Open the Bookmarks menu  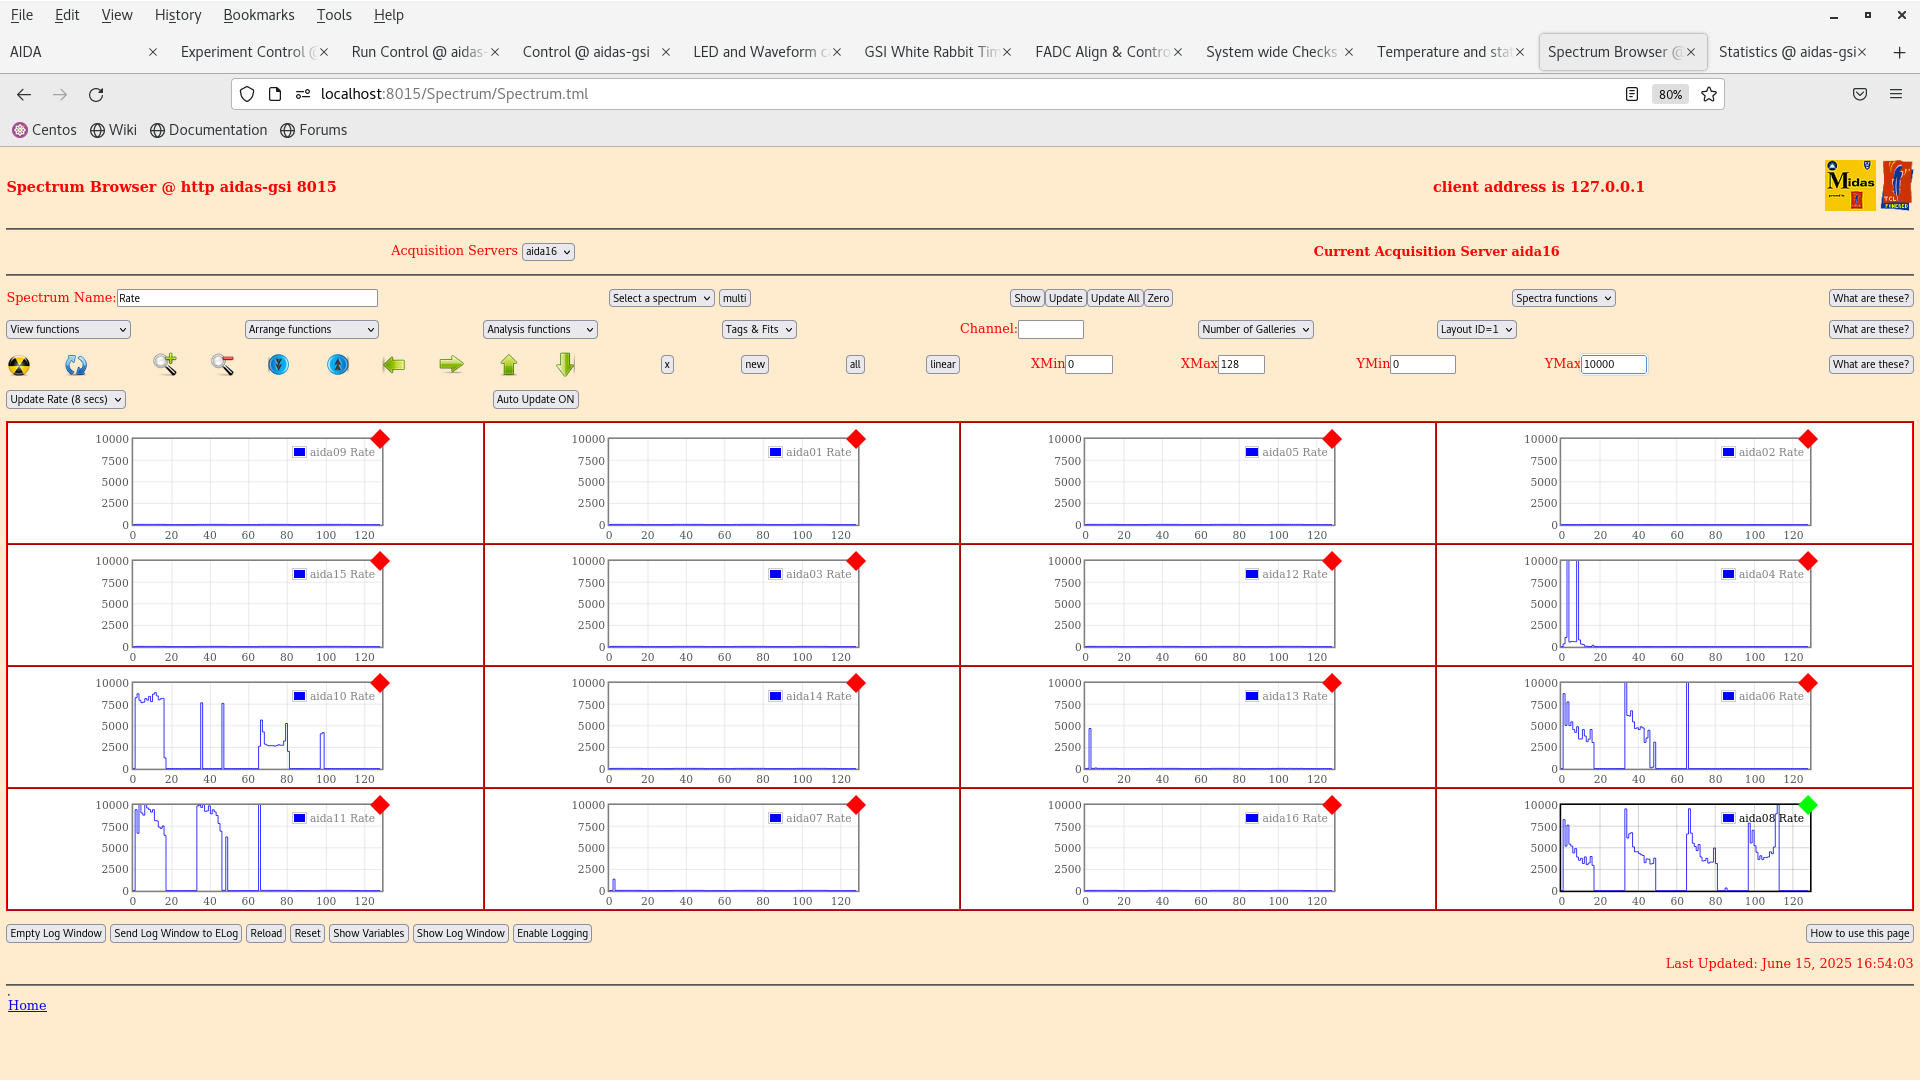(258, 15)
